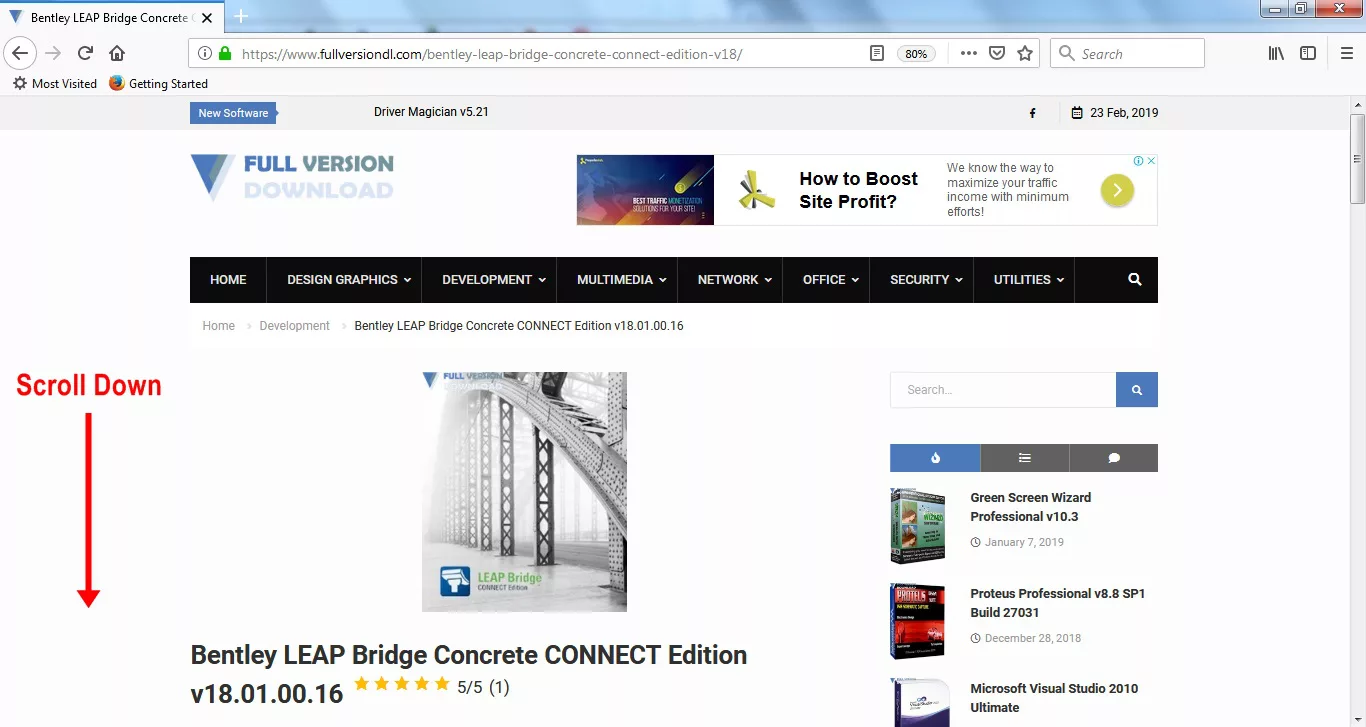Save page to Pocket icon

(997, 54)
